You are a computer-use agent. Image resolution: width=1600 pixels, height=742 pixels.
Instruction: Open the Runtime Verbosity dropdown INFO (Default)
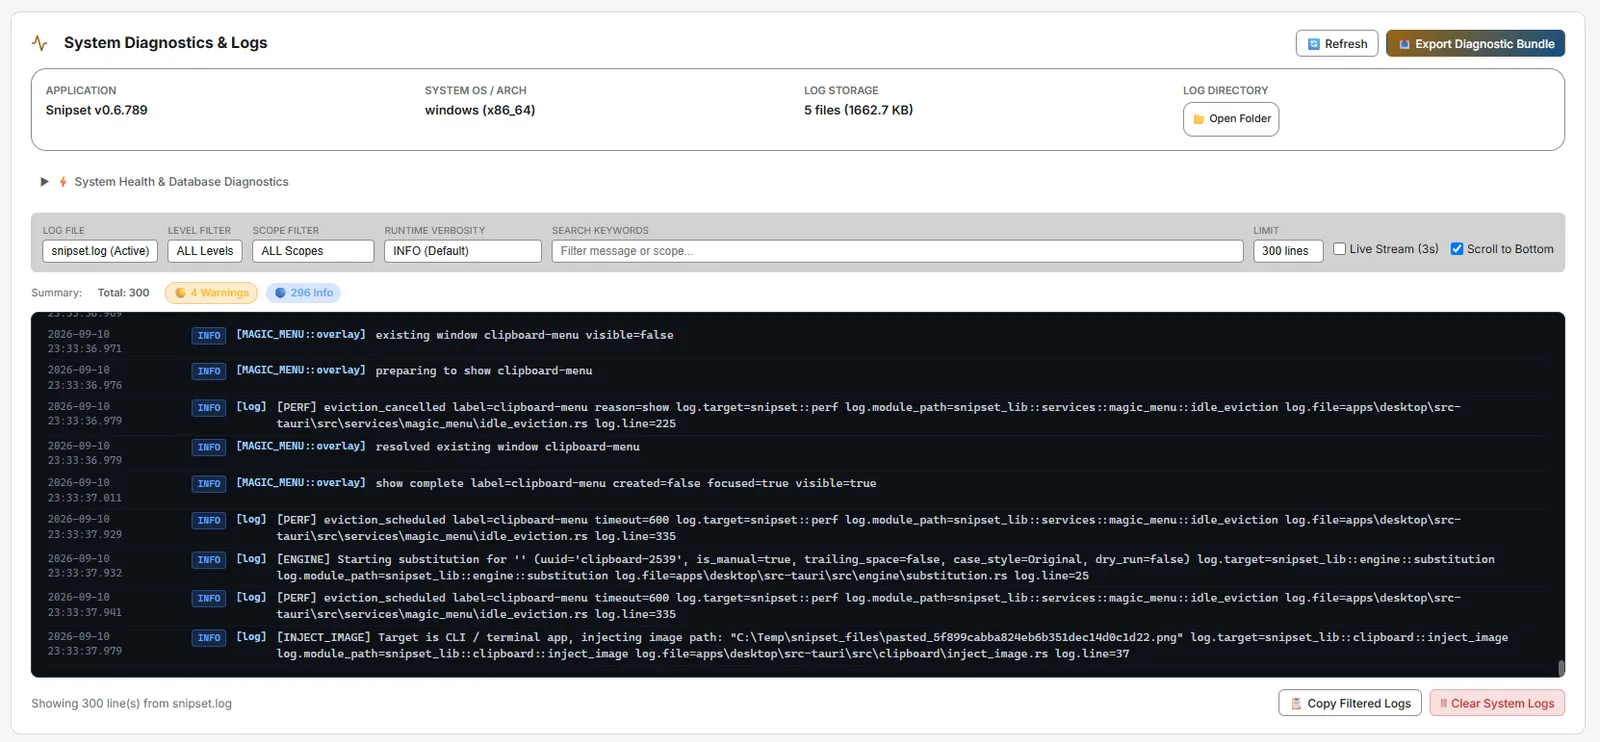[463, 251]
